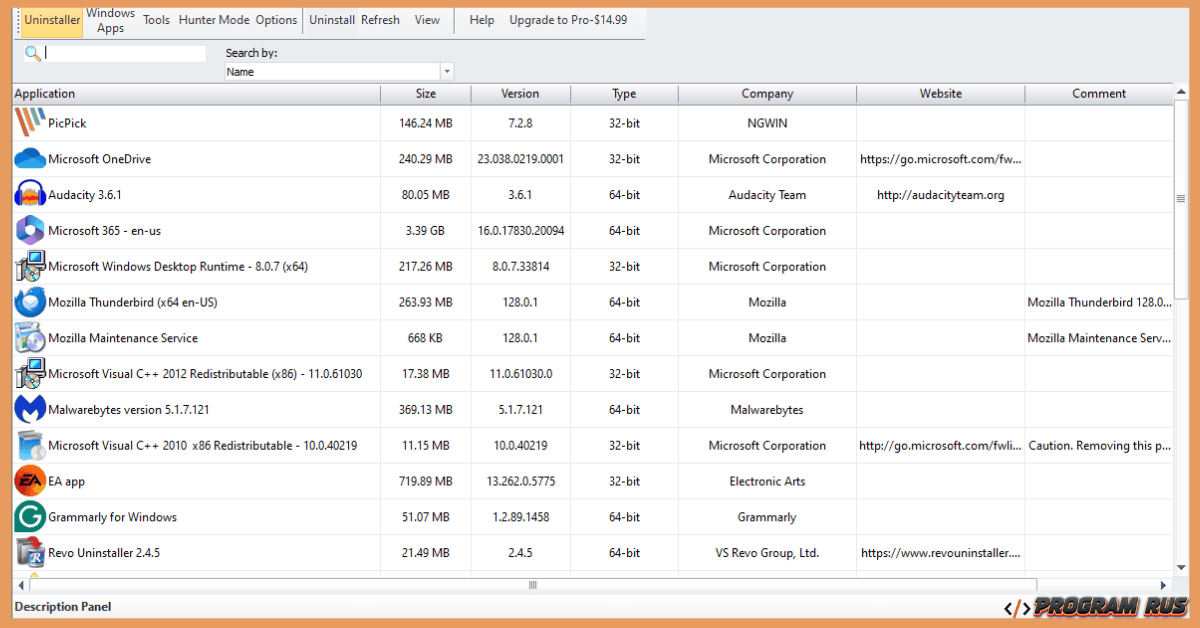The image size is (1200, 628).
Task: Activate Hunter Mode
Action: (x=213, y=20)
